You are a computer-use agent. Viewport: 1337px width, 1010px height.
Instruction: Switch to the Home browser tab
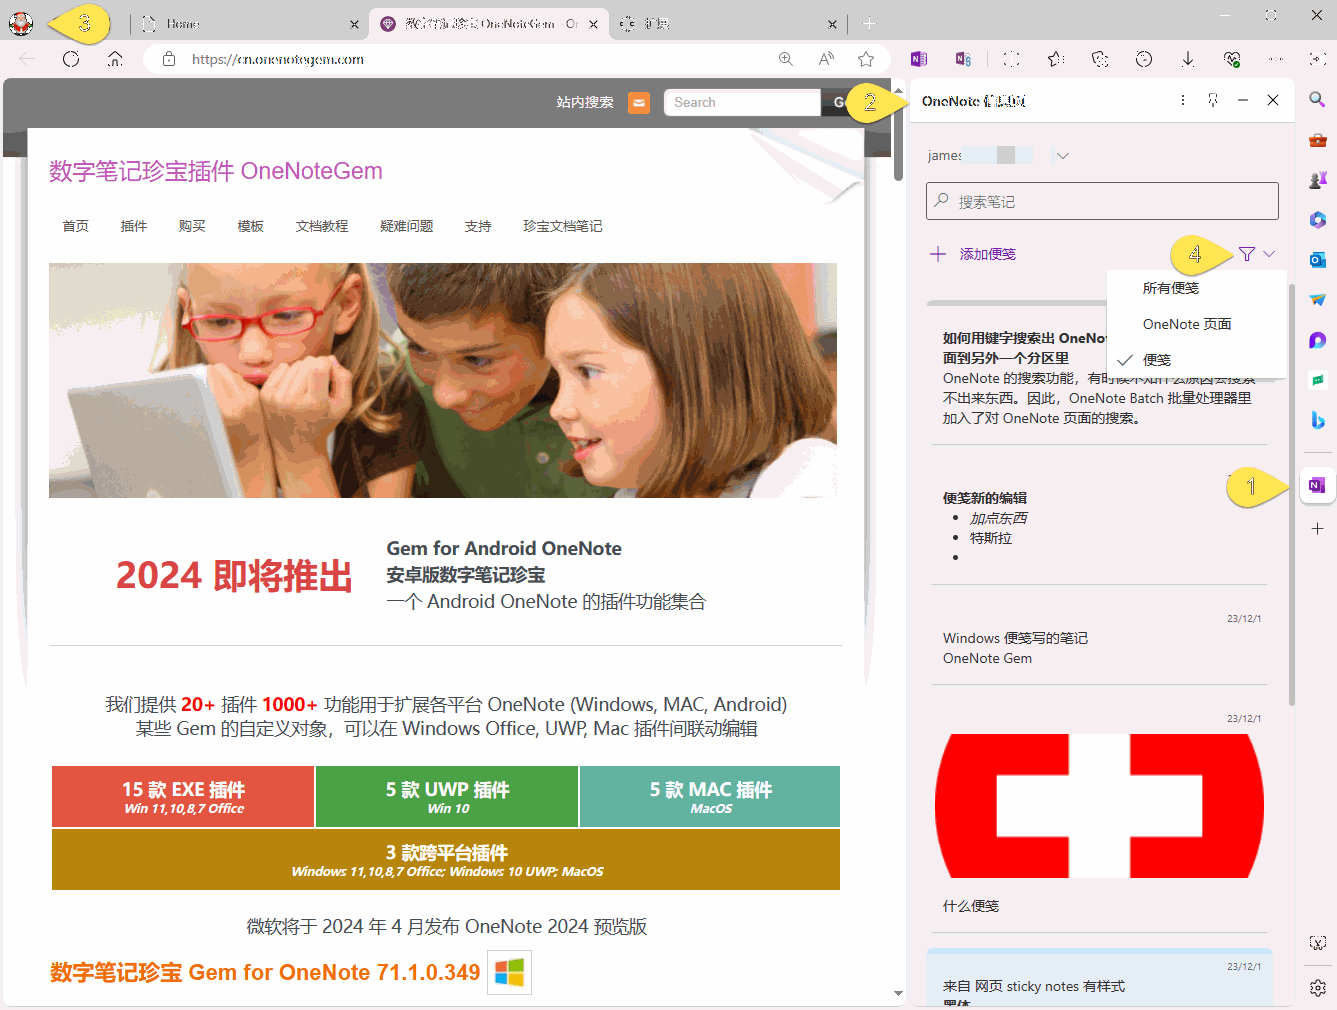(x=248, y=24)
